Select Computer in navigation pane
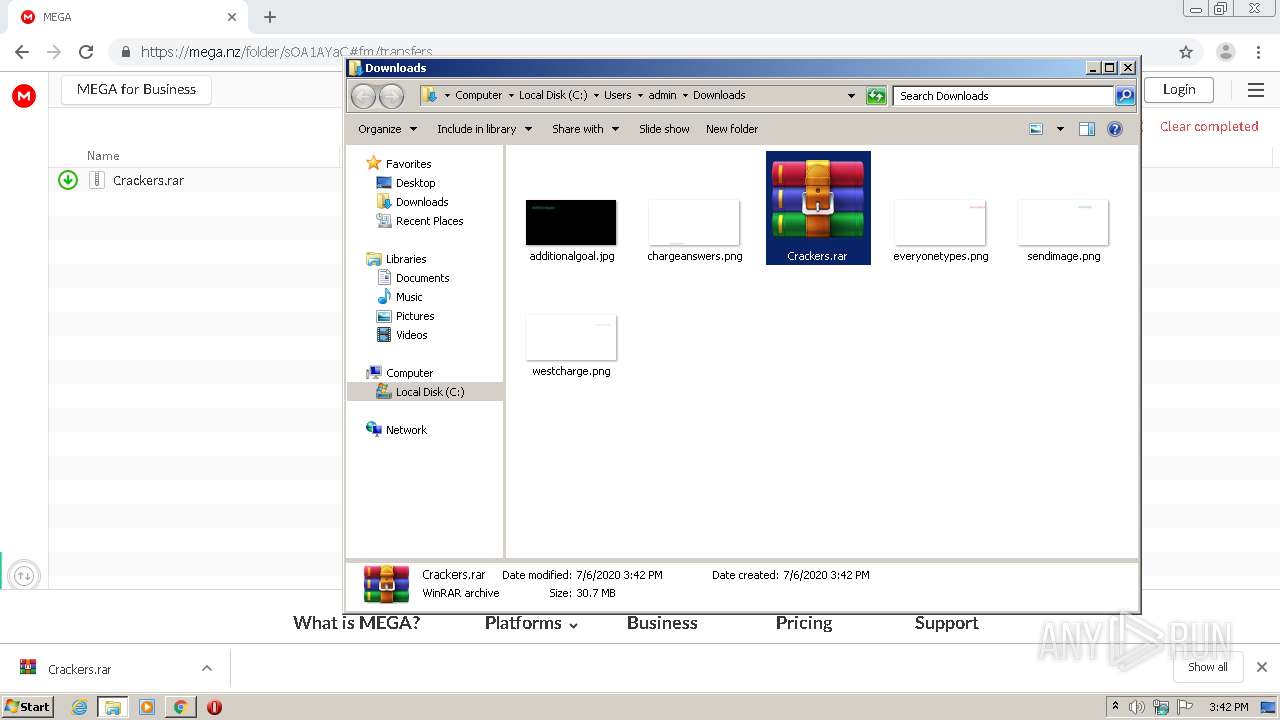This screenshot has width=1280, height=720. click(409, 373)
